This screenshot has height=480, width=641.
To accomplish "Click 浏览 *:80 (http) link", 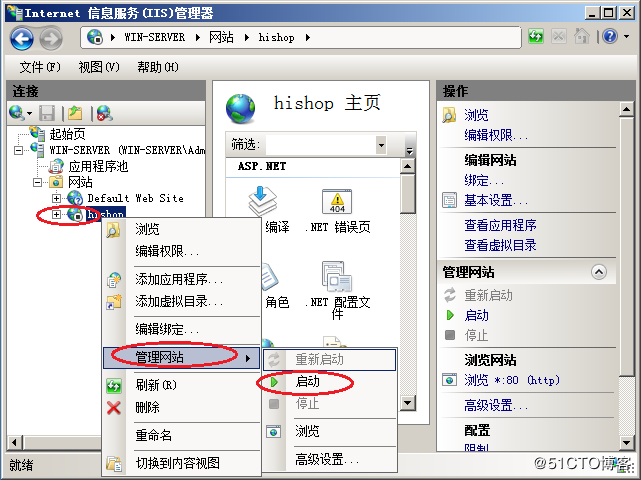I will [511, 380].
